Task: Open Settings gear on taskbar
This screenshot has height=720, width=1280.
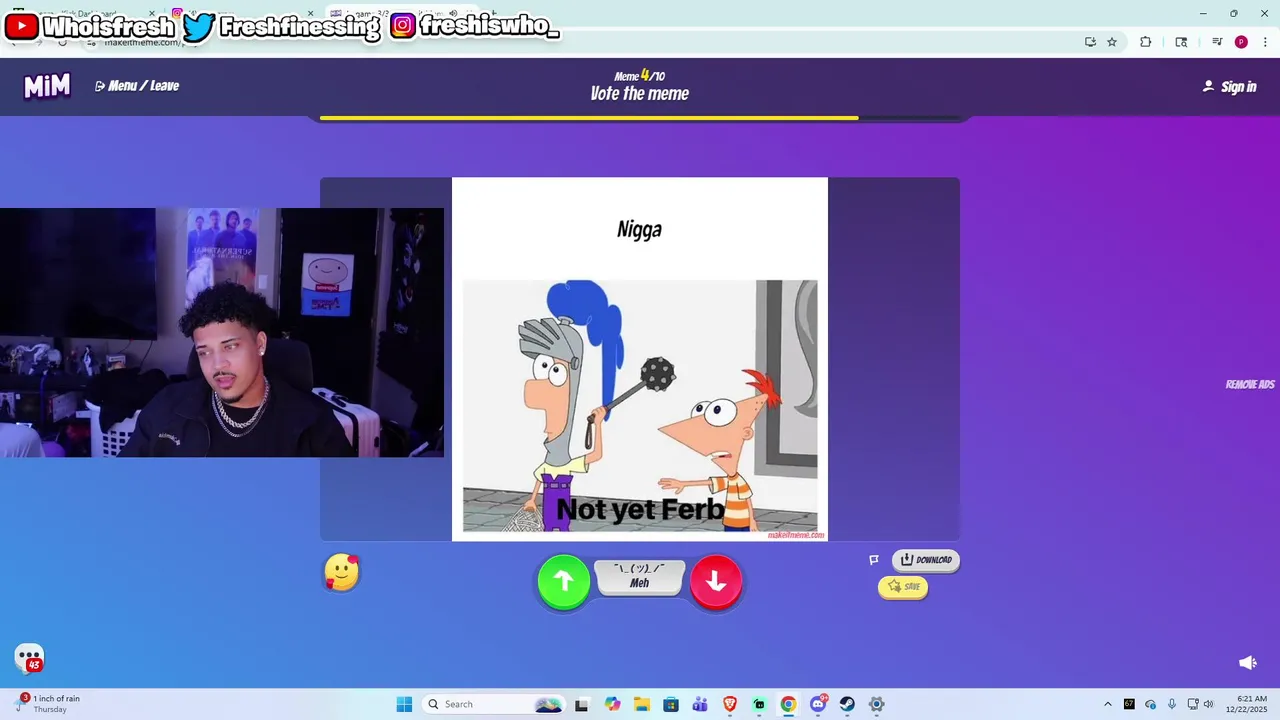Action: 876,704
